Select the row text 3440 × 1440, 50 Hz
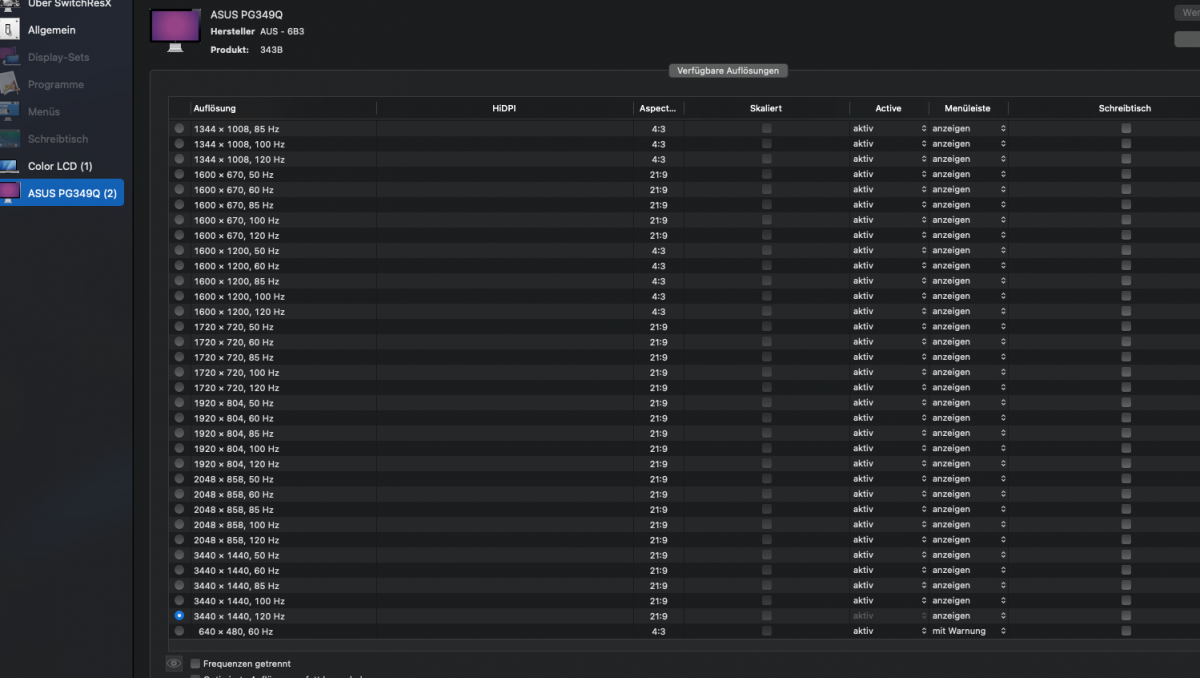Viewport: 1200px width, 678px height. 236,555
